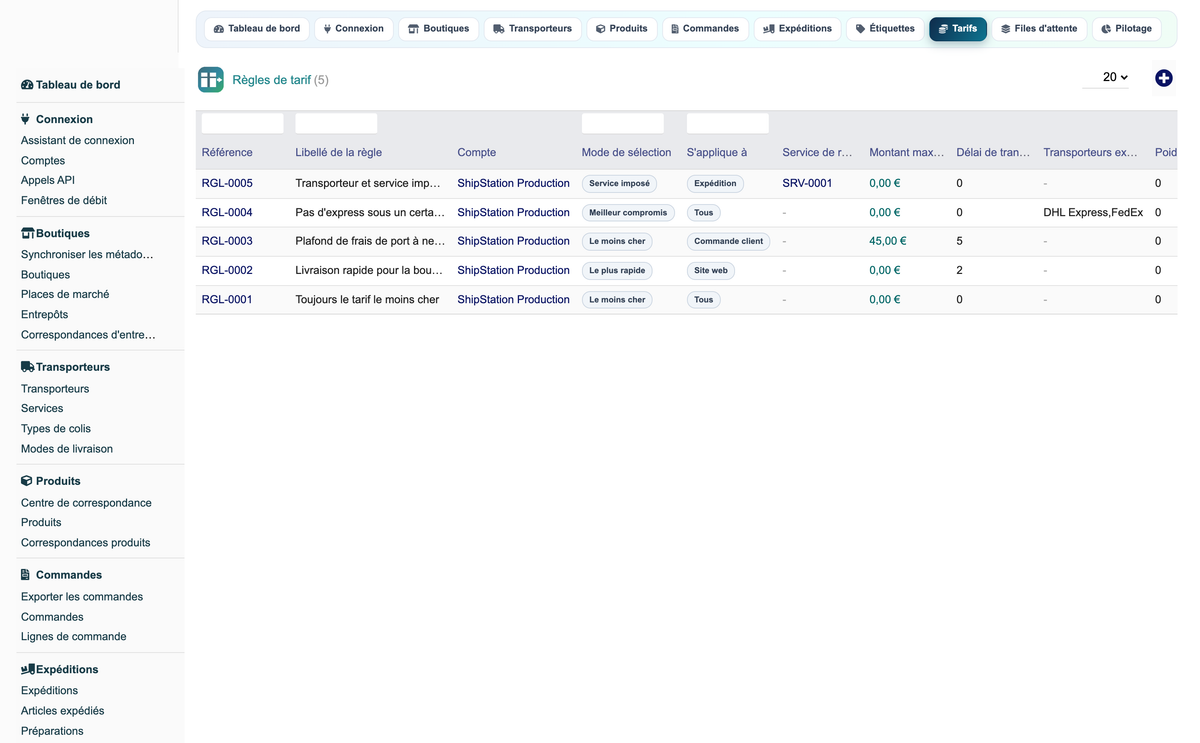Sort by the Montant max column header
The width and height of the screenshot is (1200, 743).
[906, 152]
